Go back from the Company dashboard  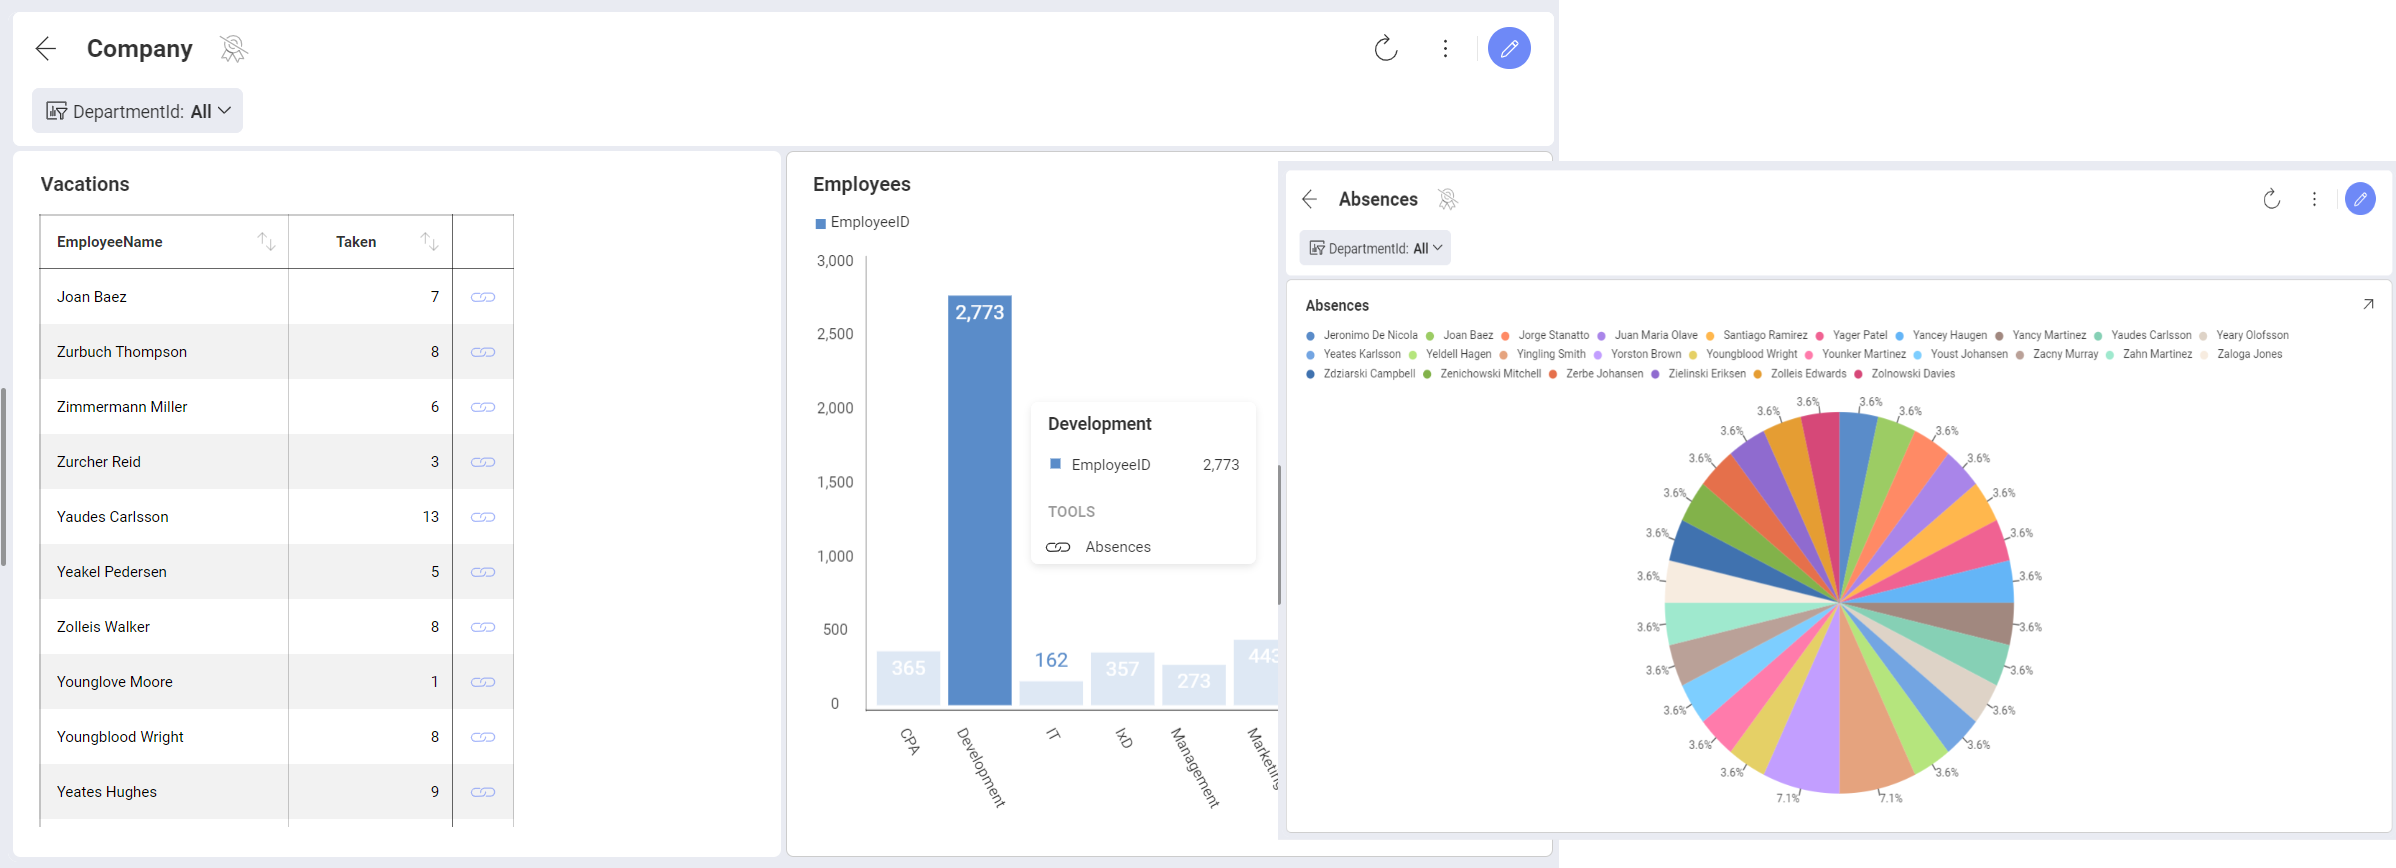pyautogui.click(x=46, y=48)
